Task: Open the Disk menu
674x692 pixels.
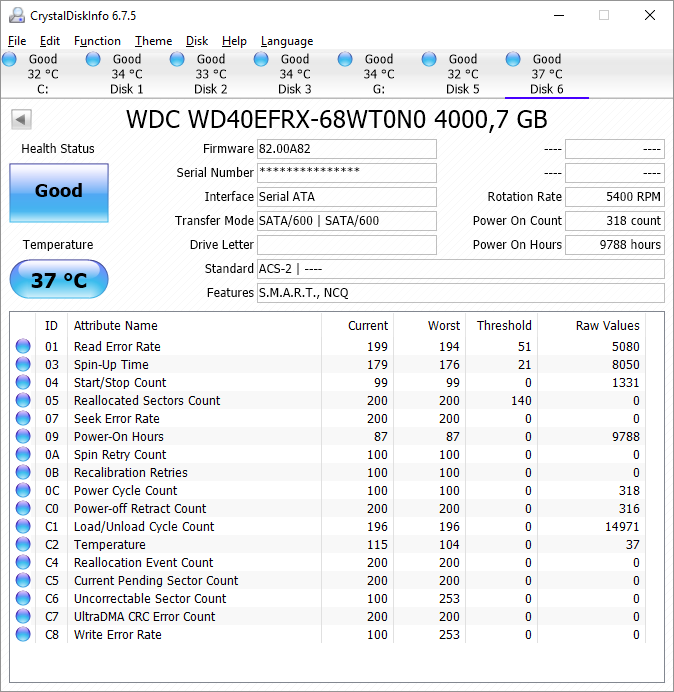Action: 197,41
